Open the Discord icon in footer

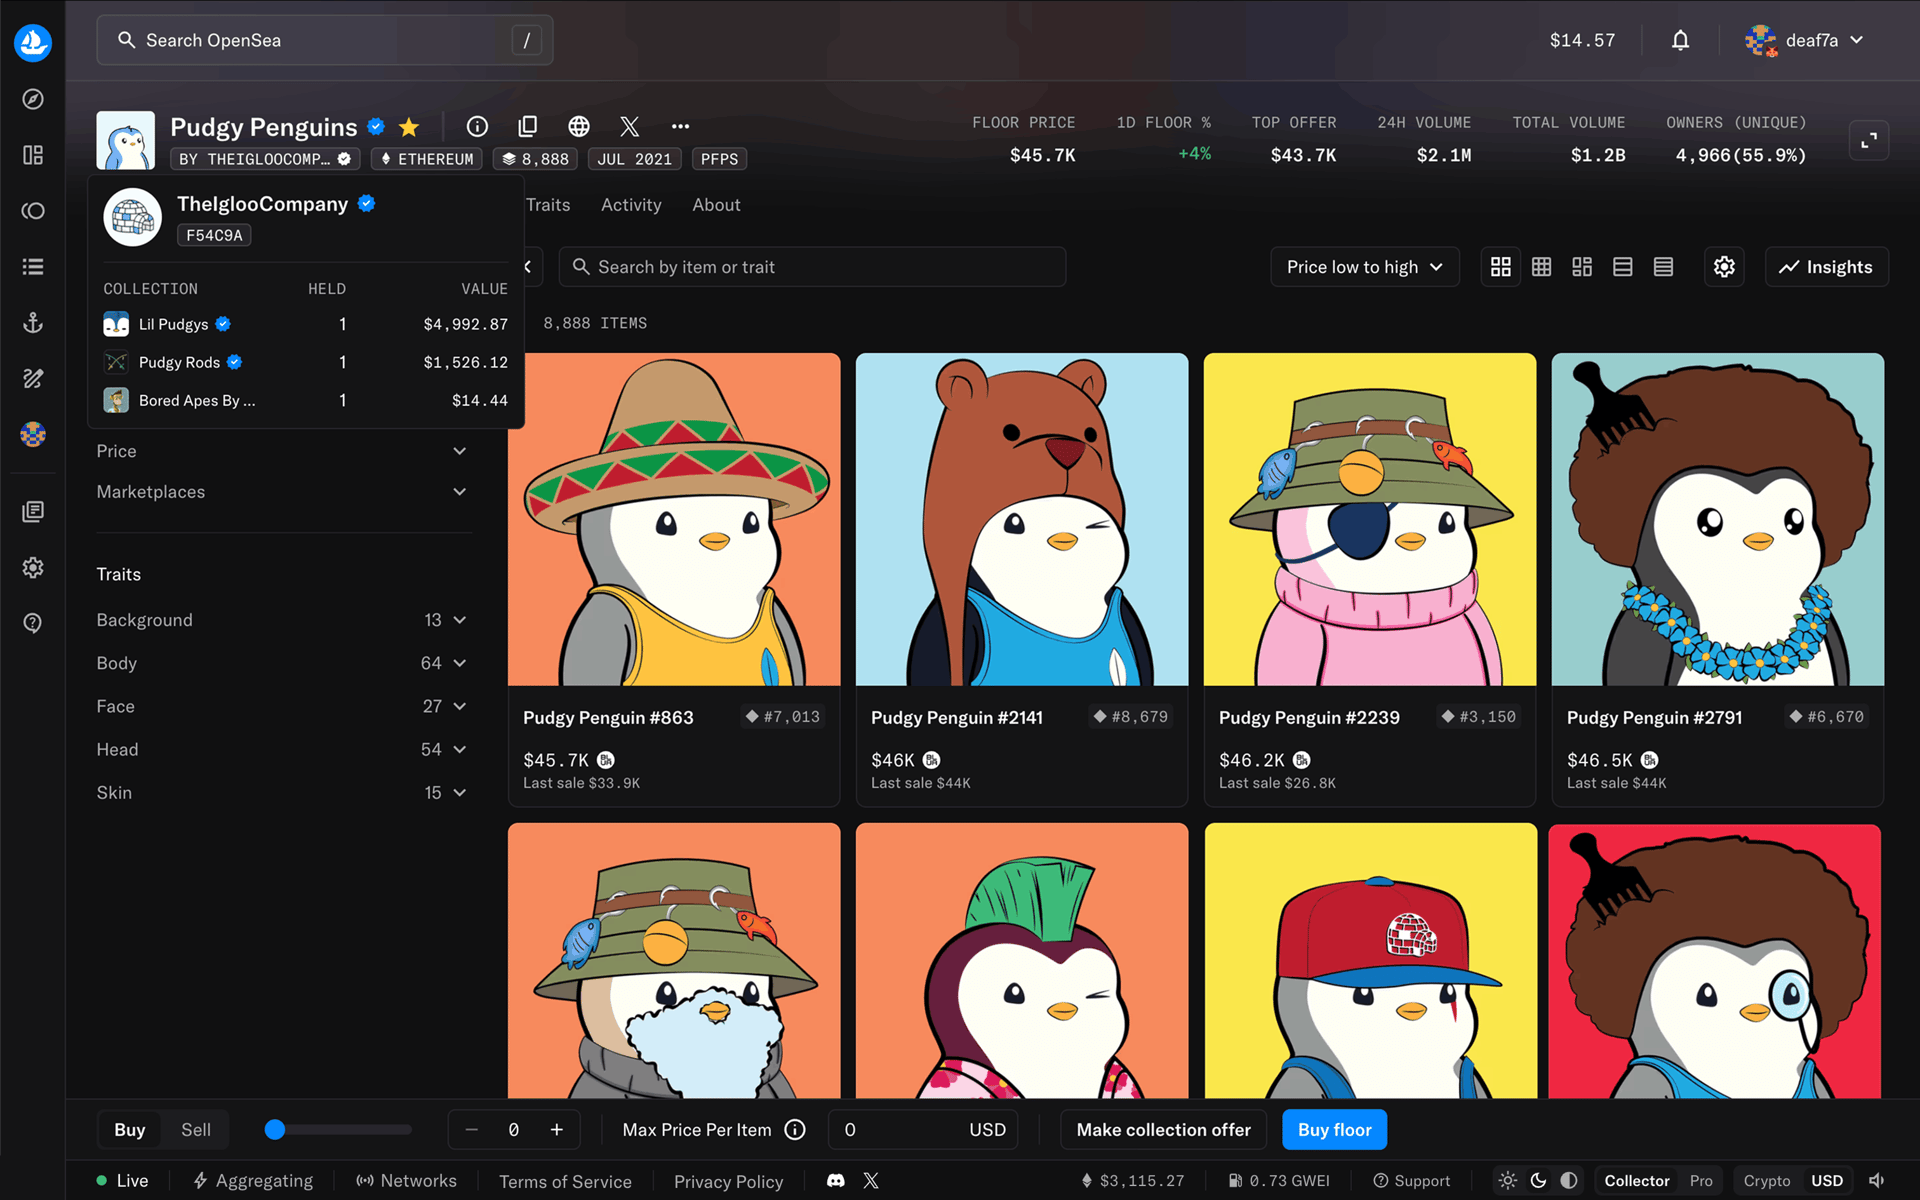point(836,1181)
